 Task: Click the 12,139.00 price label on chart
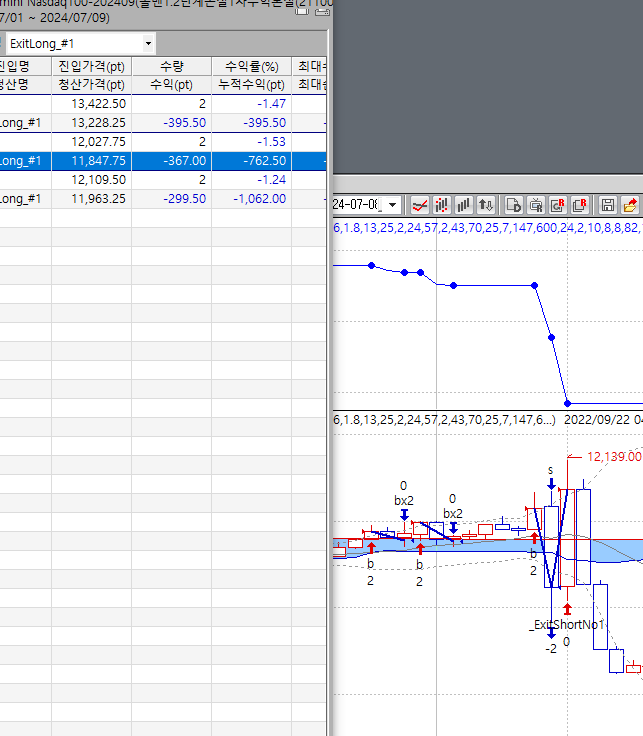click(x=612, y=456)
